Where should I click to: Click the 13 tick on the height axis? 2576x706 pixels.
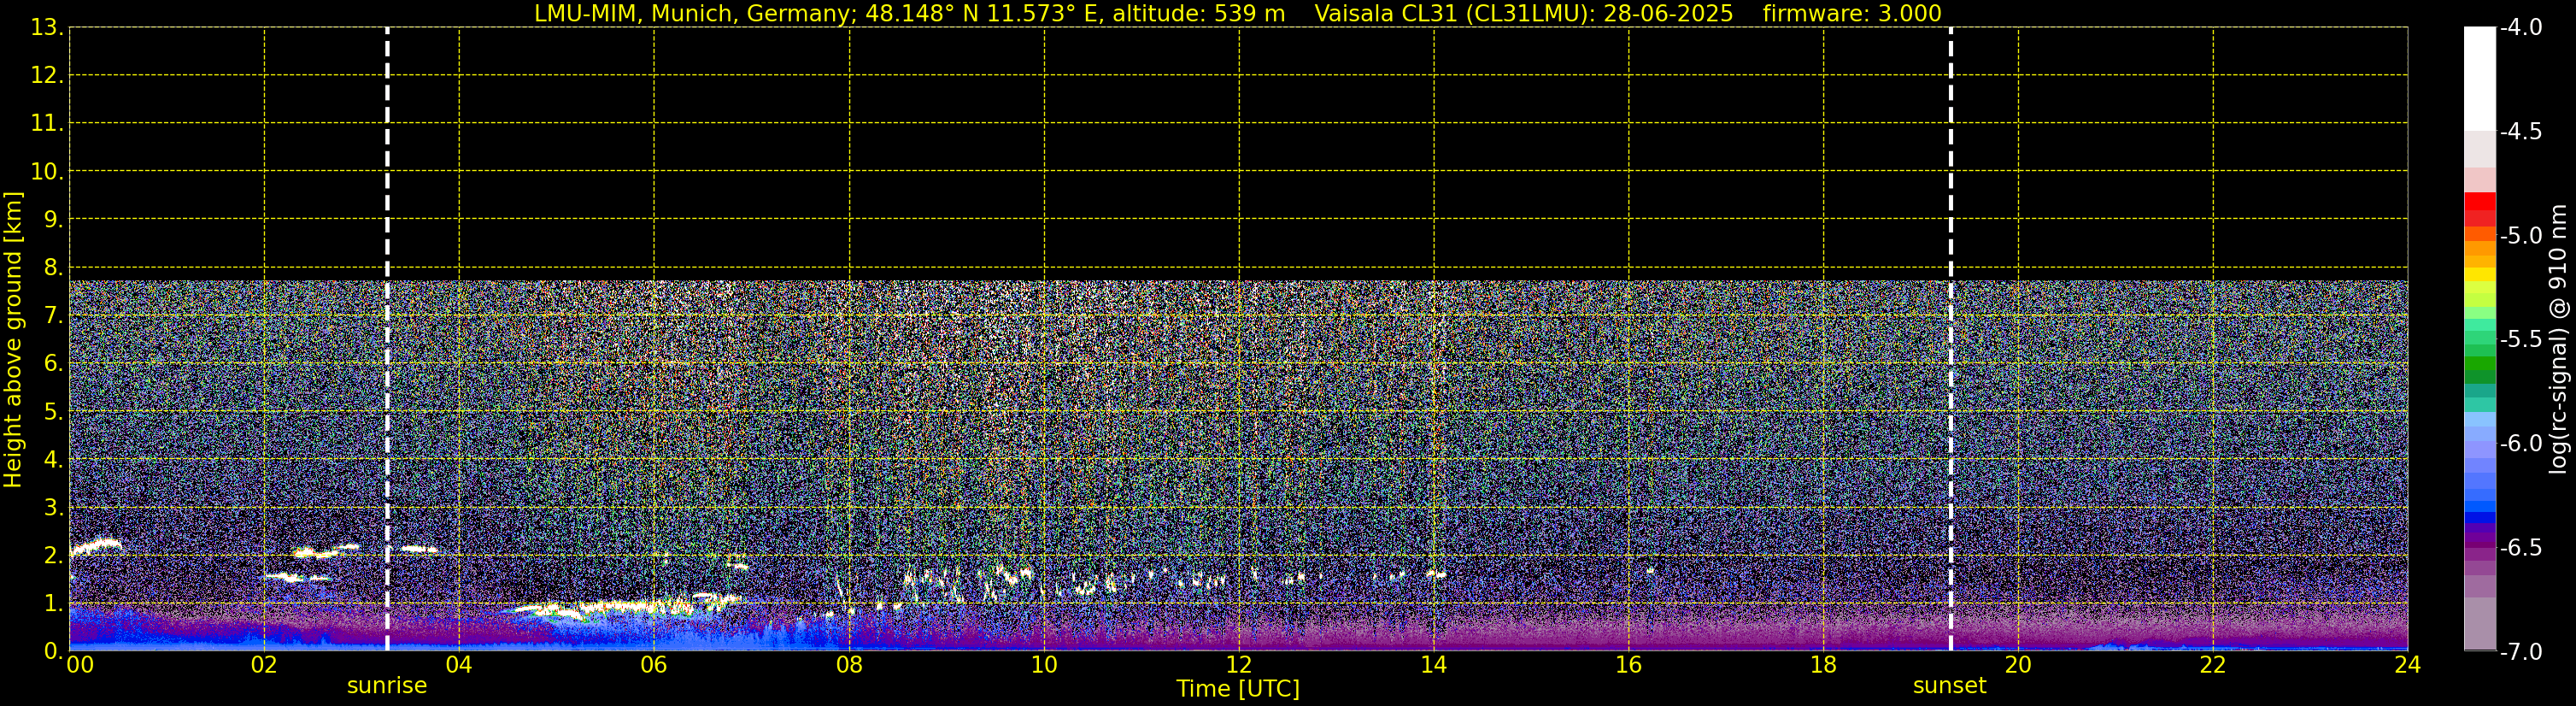[45, 28]
